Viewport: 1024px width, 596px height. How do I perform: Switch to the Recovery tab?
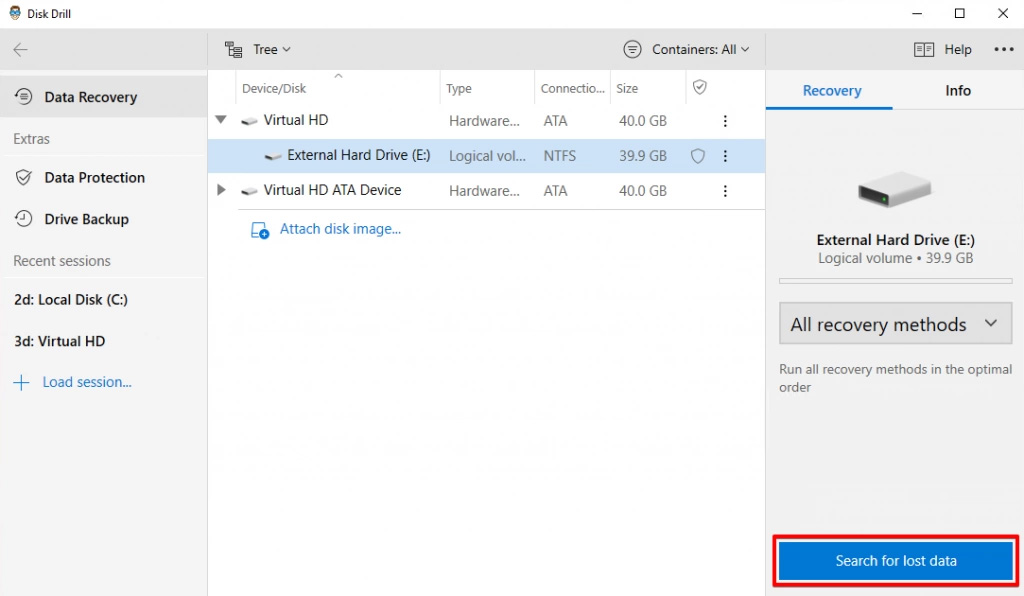[x=831, y=91]
